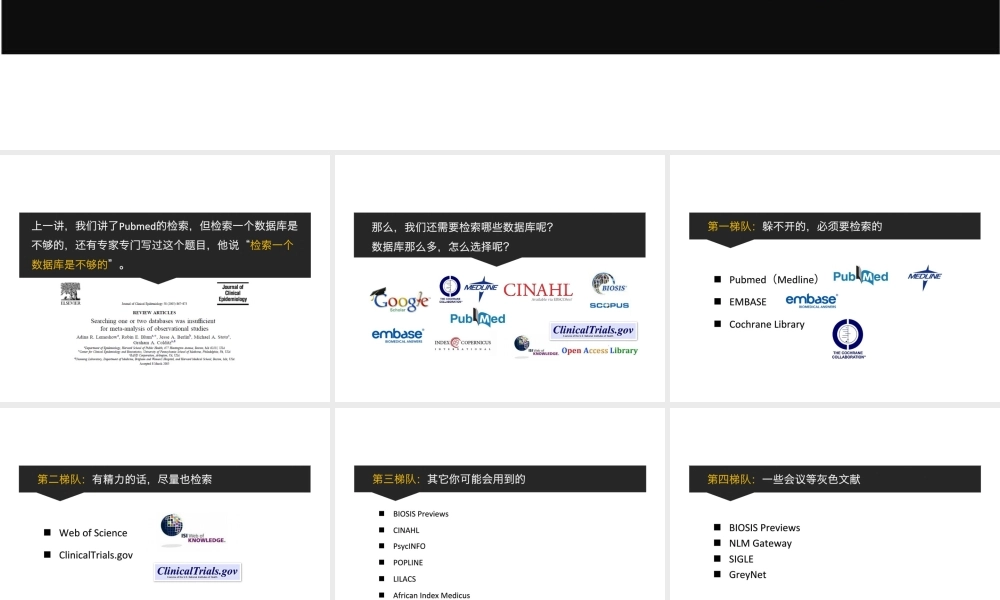Click the highlighted text 检索一个数据库是不够的
This screenshot has width=1000, height=600.
point(162,254)
